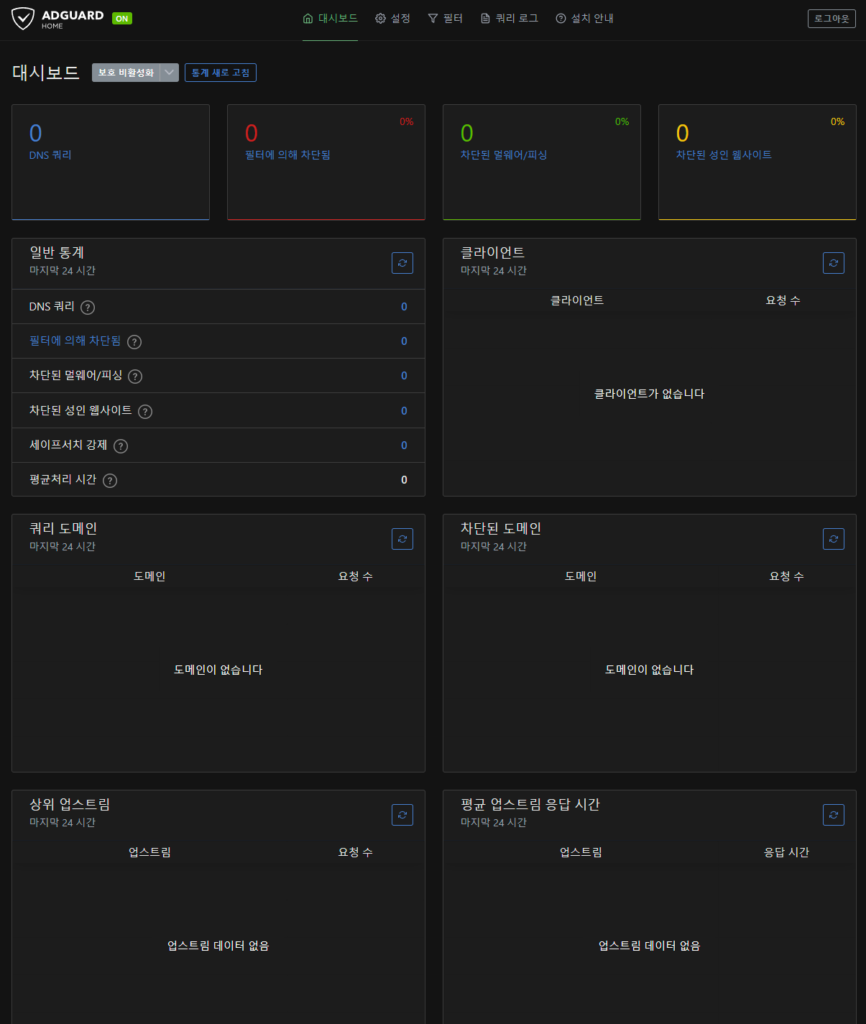The width and height of the screenshot is (866, 1024).
Task: Click the 로그아웃 button
Action: tap(831, 18)
